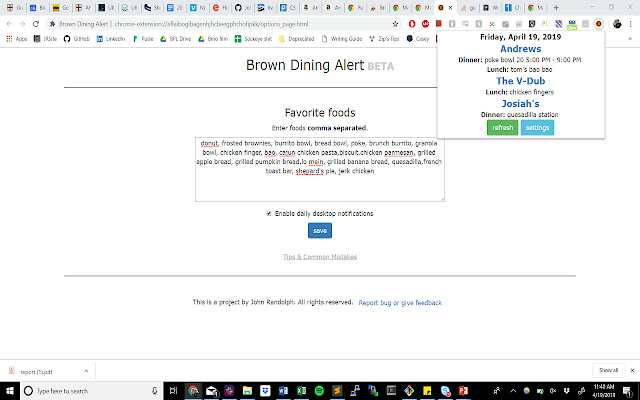
Task: Open File Explorer from the taskbar
Action: pos(247,391)
